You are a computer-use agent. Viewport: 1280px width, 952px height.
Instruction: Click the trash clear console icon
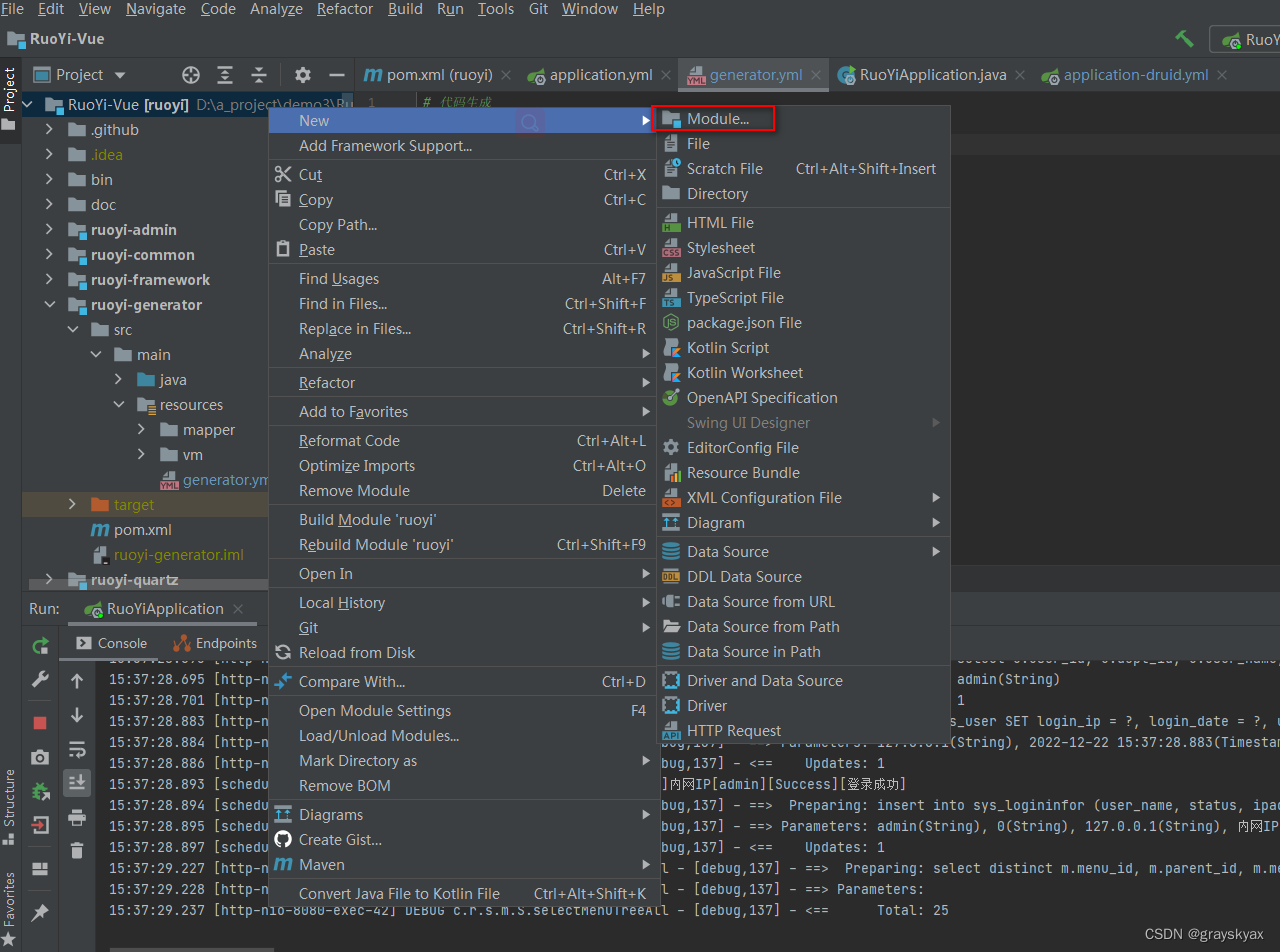[x=77, y=850]
